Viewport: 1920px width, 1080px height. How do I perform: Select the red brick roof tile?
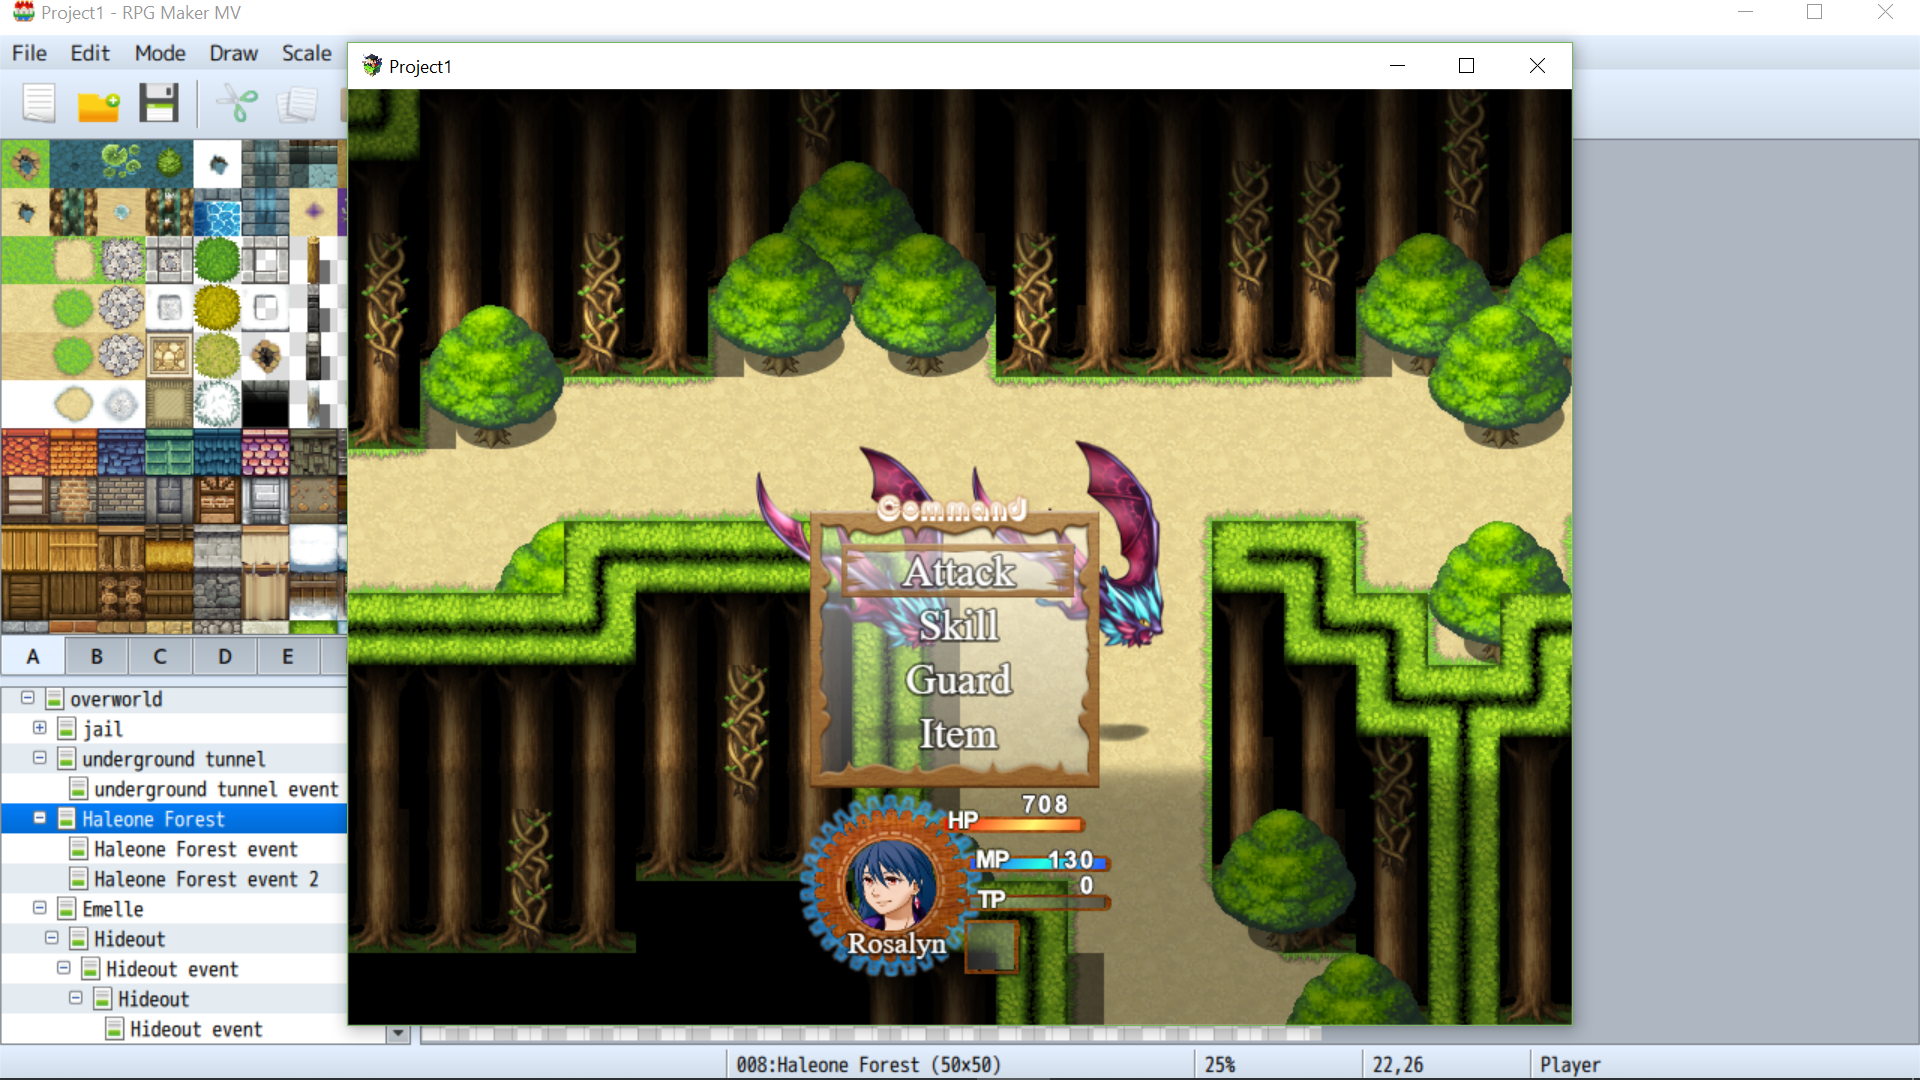pos(25,453)
